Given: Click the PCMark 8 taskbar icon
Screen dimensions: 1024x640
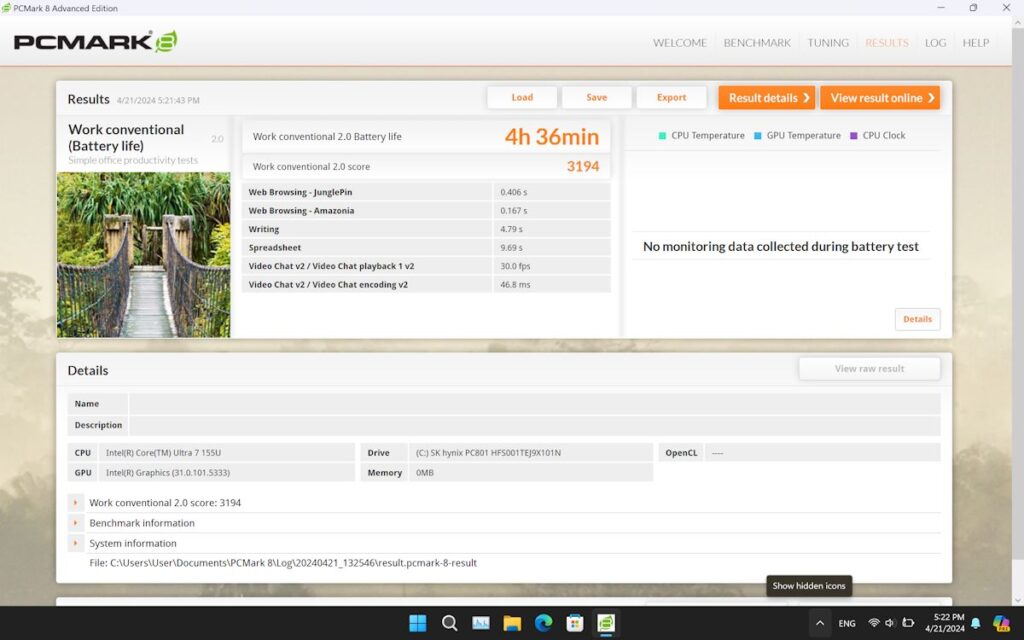Looking at the screenshot, I should 606,623.
